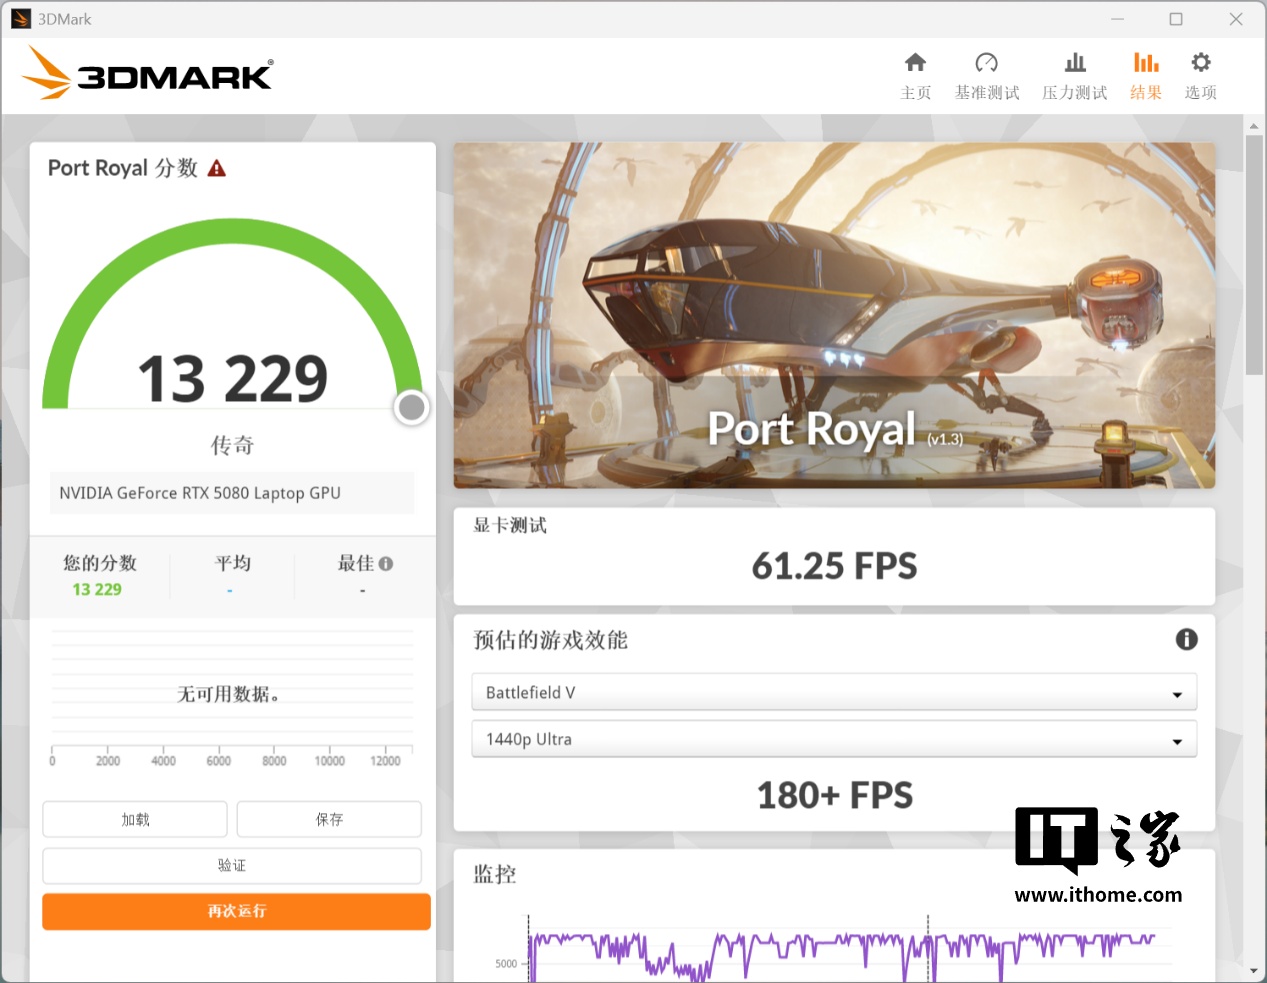Image resolution: width=1267 pixels, height=983 pixels.
Task: Open the Options gear icon
Action: point(1200,64)
